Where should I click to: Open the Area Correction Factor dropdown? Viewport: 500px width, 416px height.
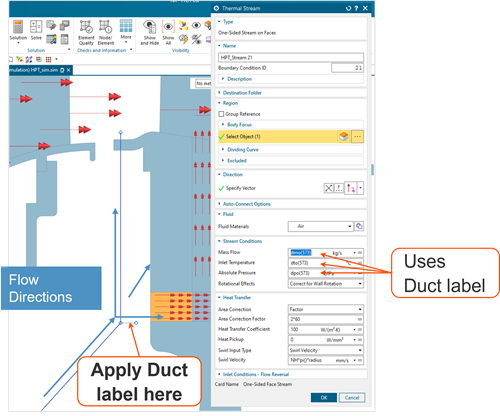360,319
